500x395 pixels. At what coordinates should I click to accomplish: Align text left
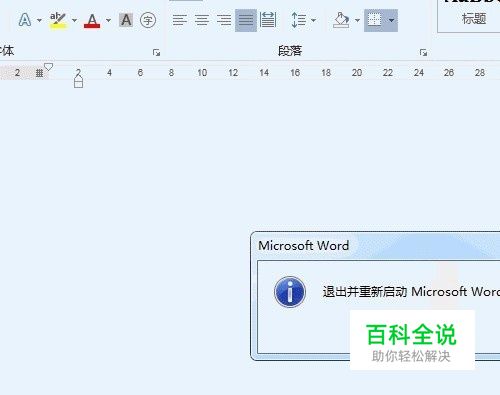pos(179,20)
